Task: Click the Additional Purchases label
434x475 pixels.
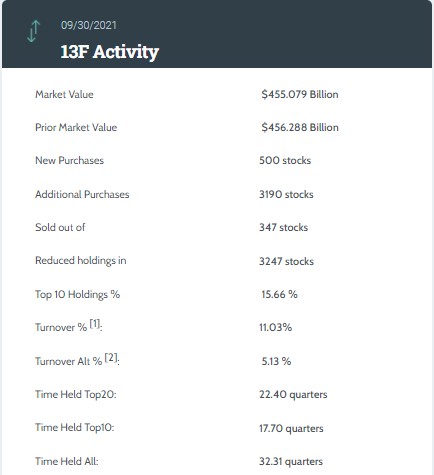Action: 82,194
